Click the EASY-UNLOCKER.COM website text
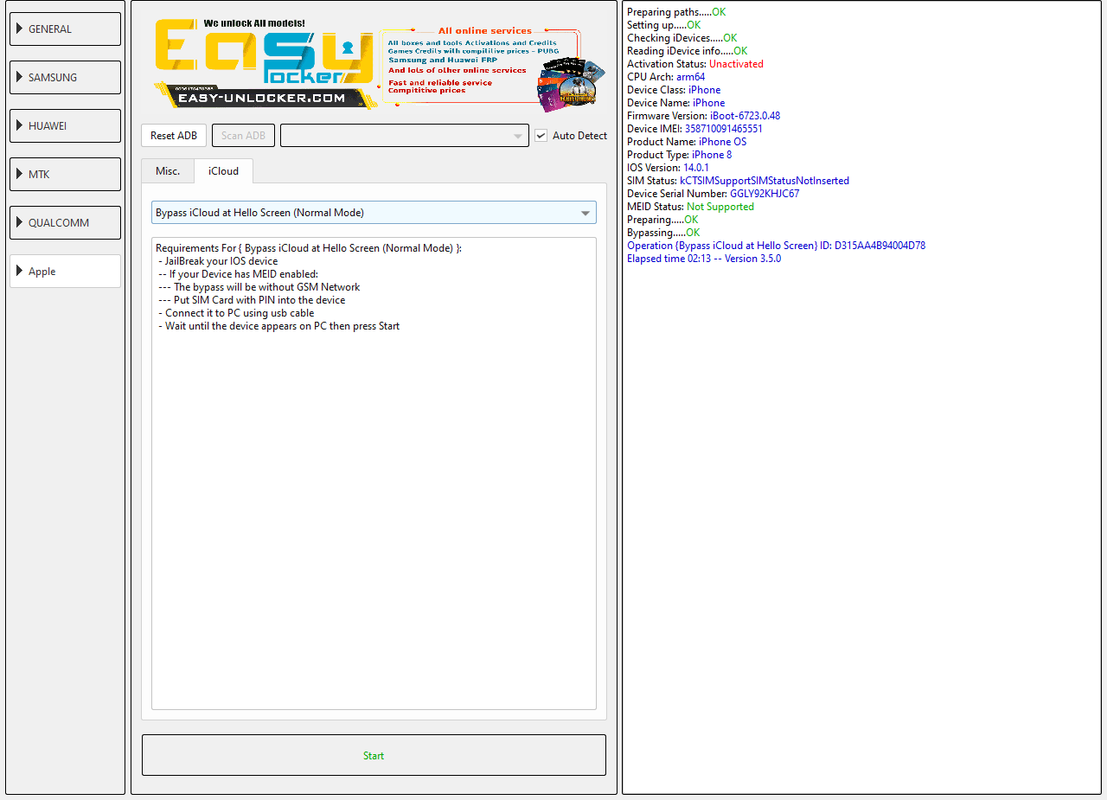 pyautogui.click(x=261, y=98)
